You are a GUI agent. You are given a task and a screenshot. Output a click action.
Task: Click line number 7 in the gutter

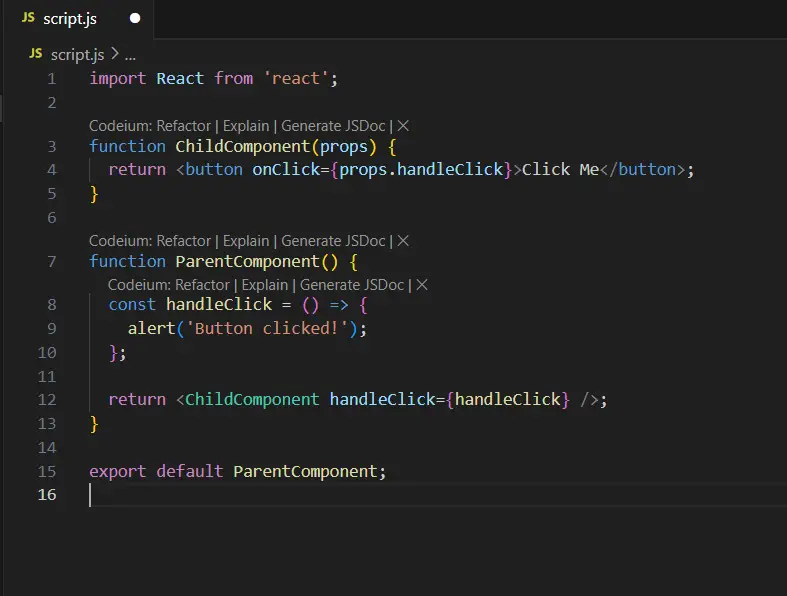[x=52, y=262]
